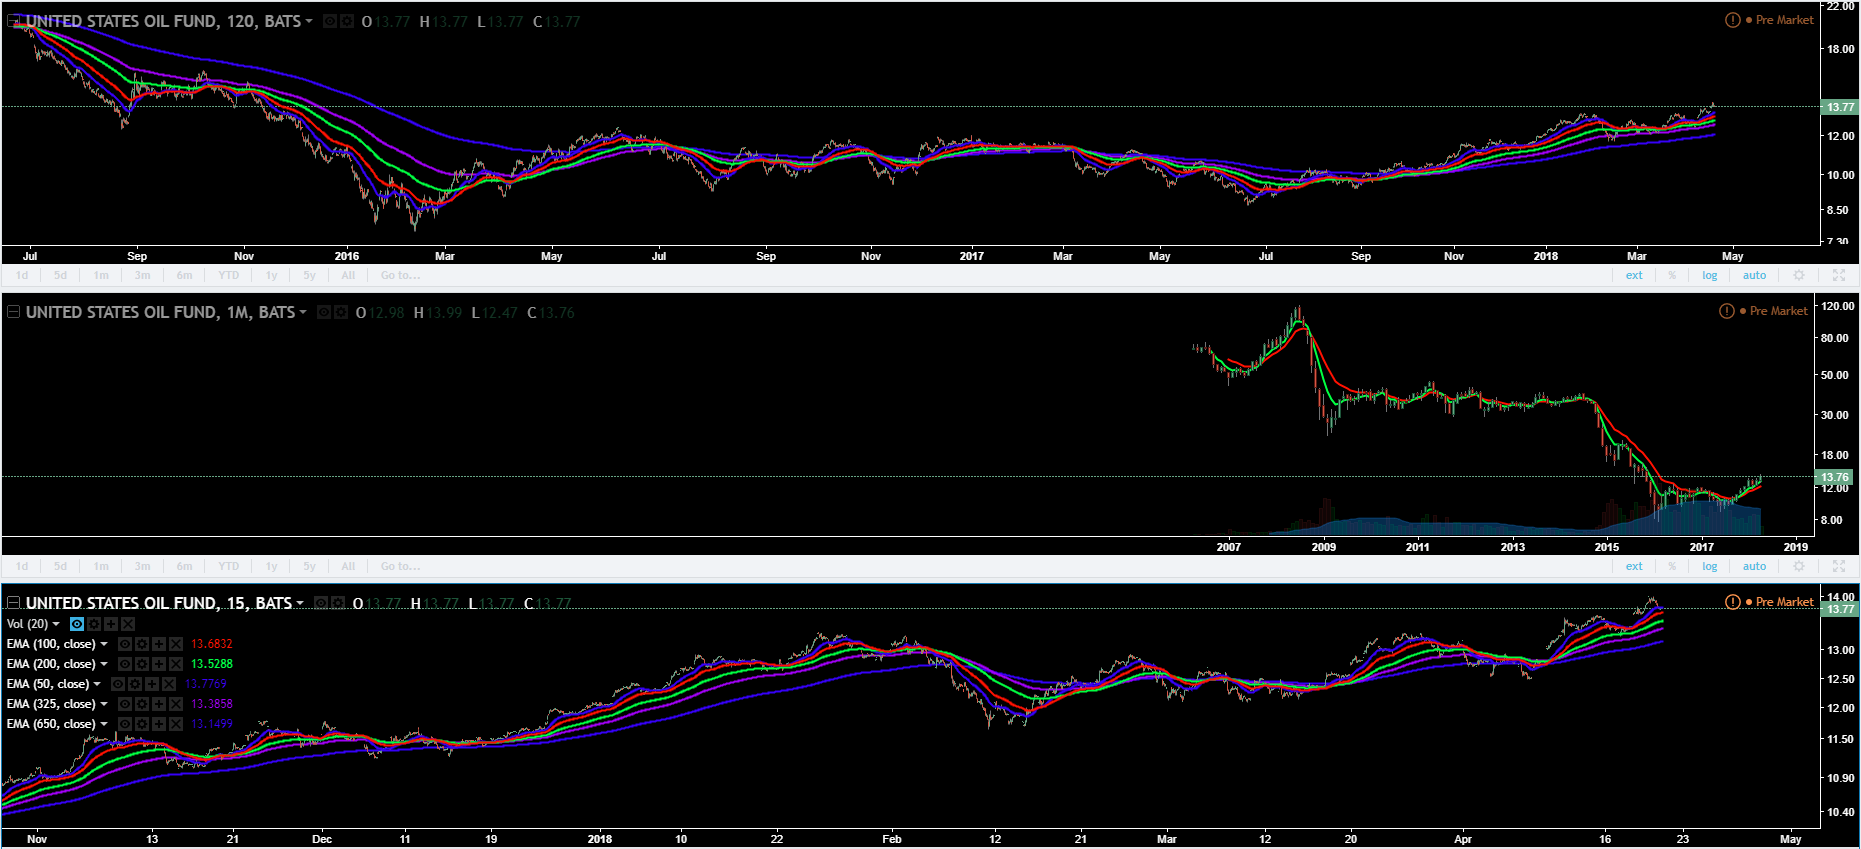Click the plus icon beside EMA (200, close)
The height and width of the screenshot is (849, 1861).
[159, 664]
